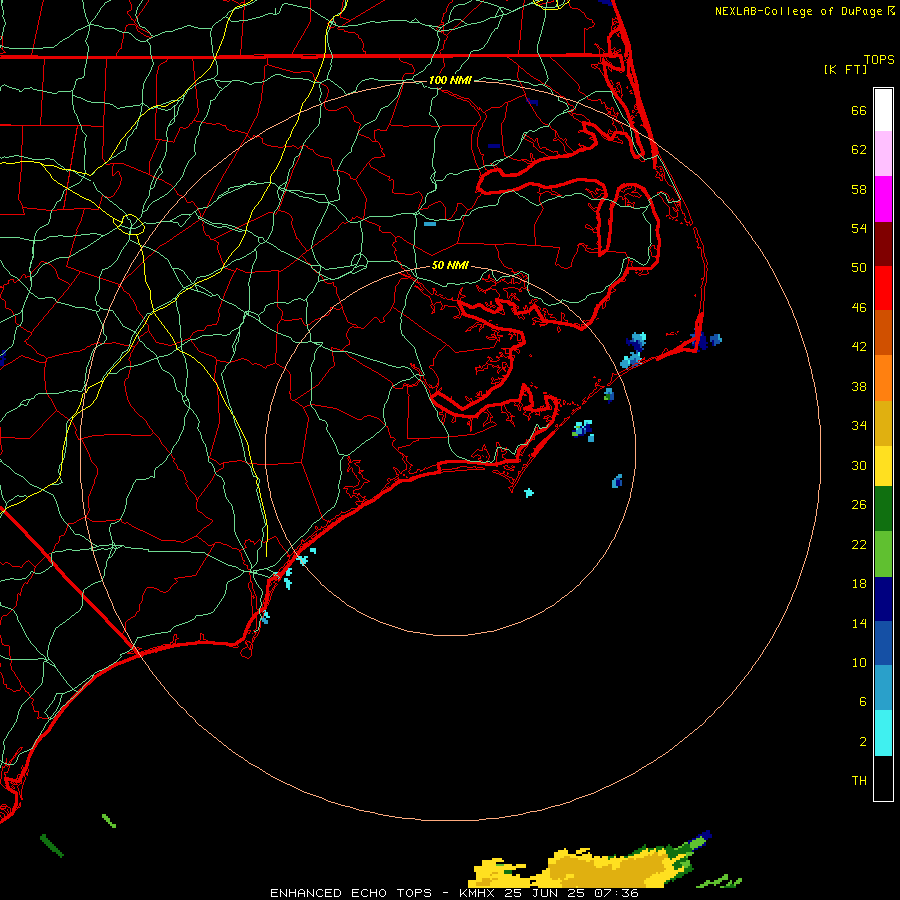Click the '58' legend scale value
The image size is (900, 900).
pos(859,189)
